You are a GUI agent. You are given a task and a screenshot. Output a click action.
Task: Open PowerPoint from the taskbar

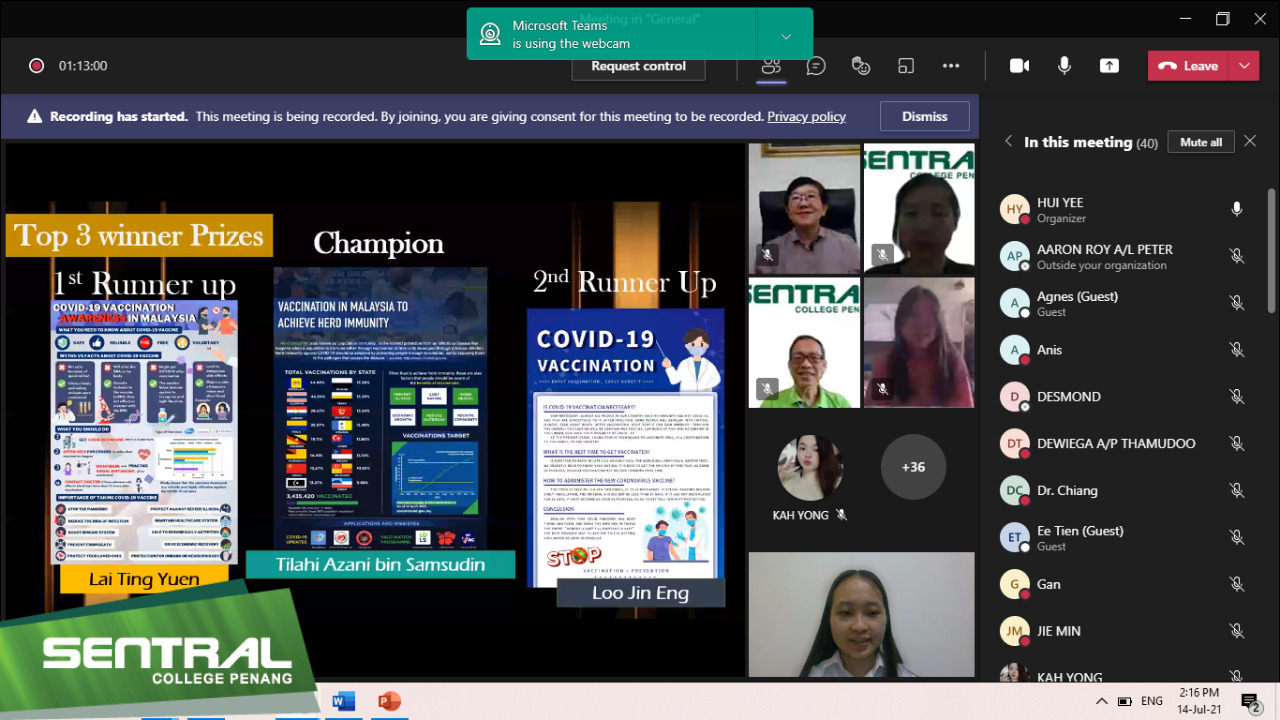pyautogui.click(x=389, y=702)
